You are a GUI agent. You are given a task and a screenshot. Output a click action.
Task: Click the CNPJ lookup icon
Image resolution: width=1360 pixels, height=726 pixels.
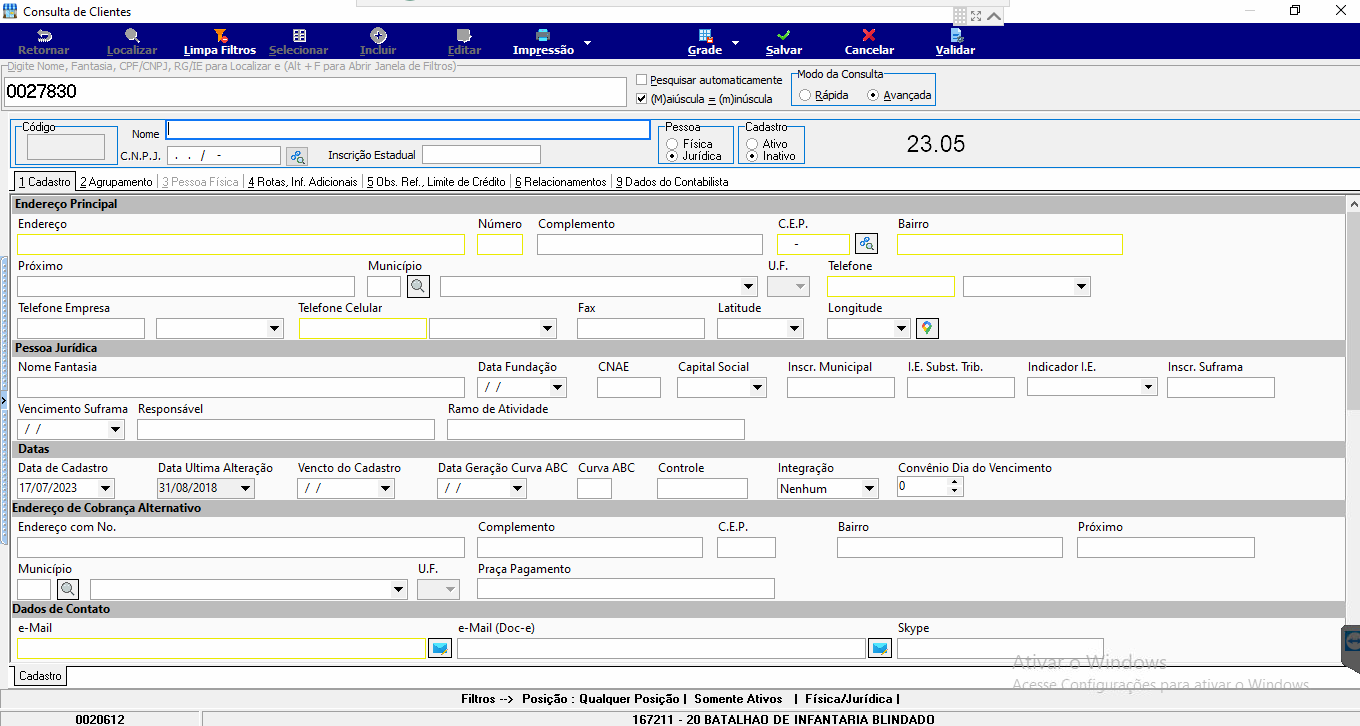tap(297, 156)
